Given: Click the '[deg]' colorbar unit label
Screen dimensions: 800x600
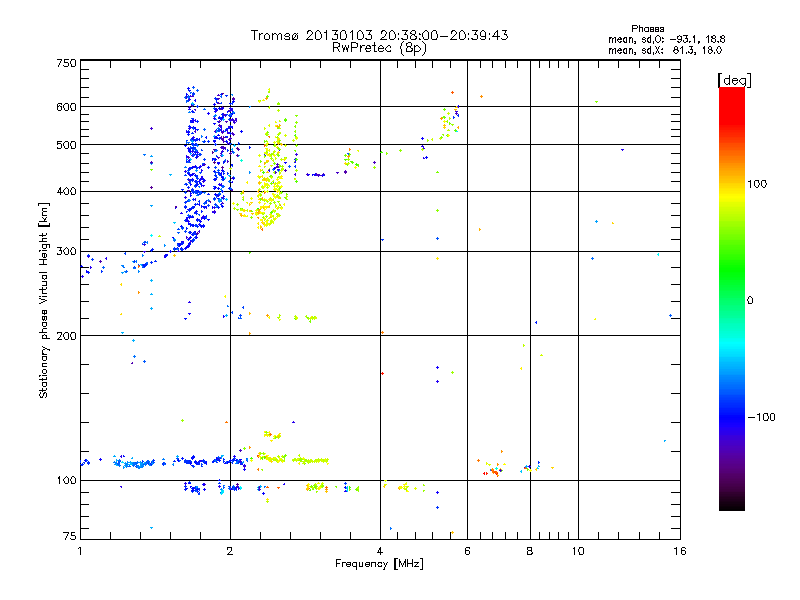Looking at the screenshot, I should (x=734, y=80).
